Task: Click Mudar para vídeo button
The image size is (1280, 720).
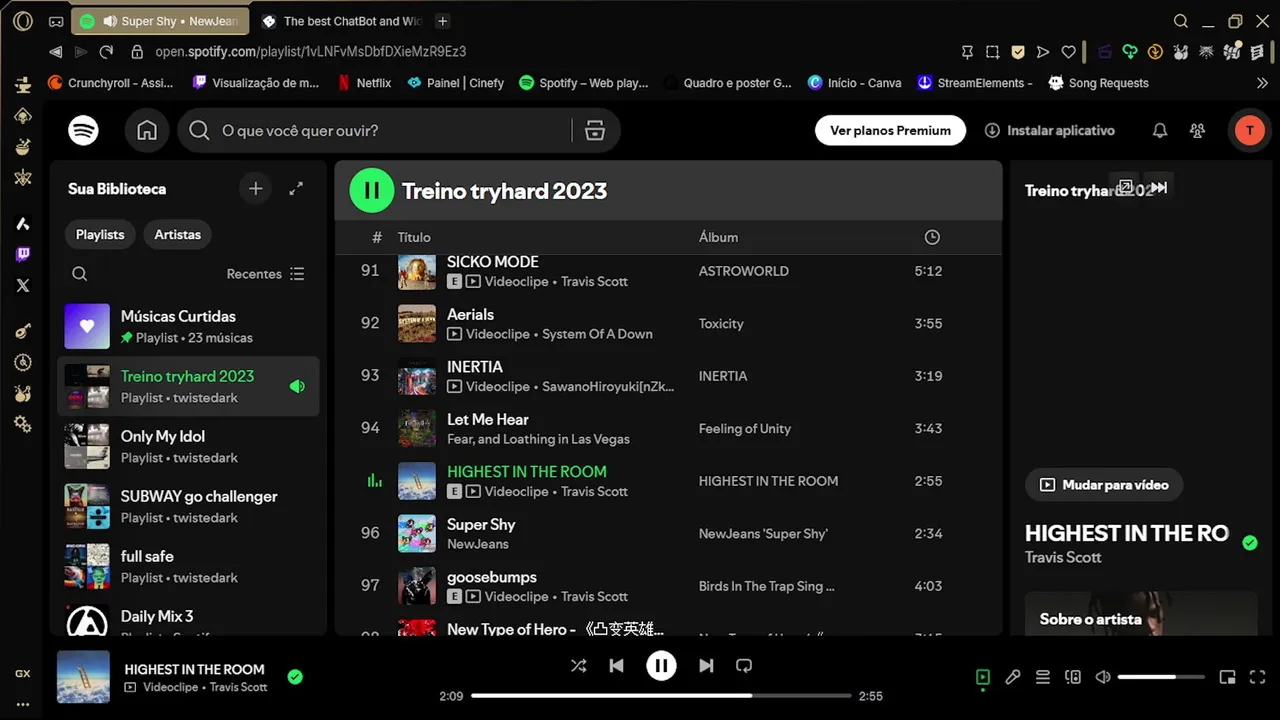Action: click(x=1104, y=485)
